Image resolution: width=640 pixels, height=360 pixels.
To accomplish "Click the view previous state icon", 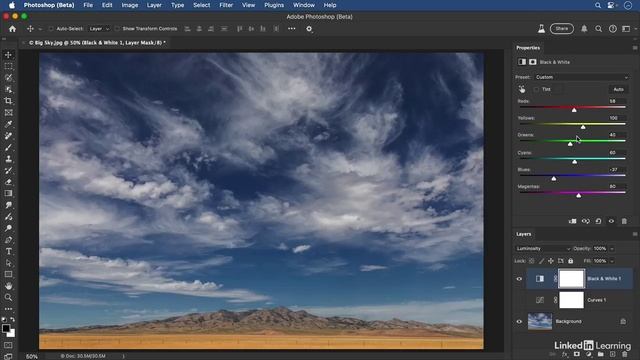I will click(x=585, y=221).
